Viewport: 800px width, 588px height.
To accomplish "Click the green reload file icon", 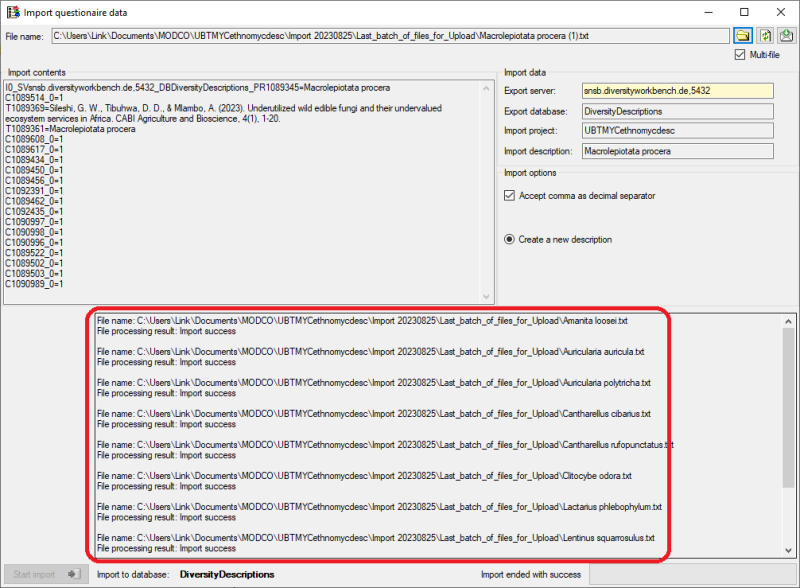I will tap(766, 36).
